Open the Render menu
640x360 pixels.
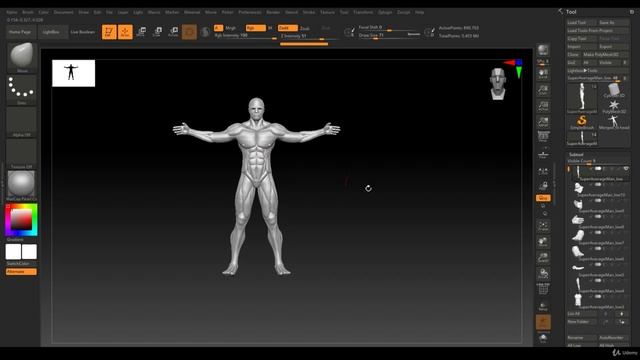[x=273, y=12]
